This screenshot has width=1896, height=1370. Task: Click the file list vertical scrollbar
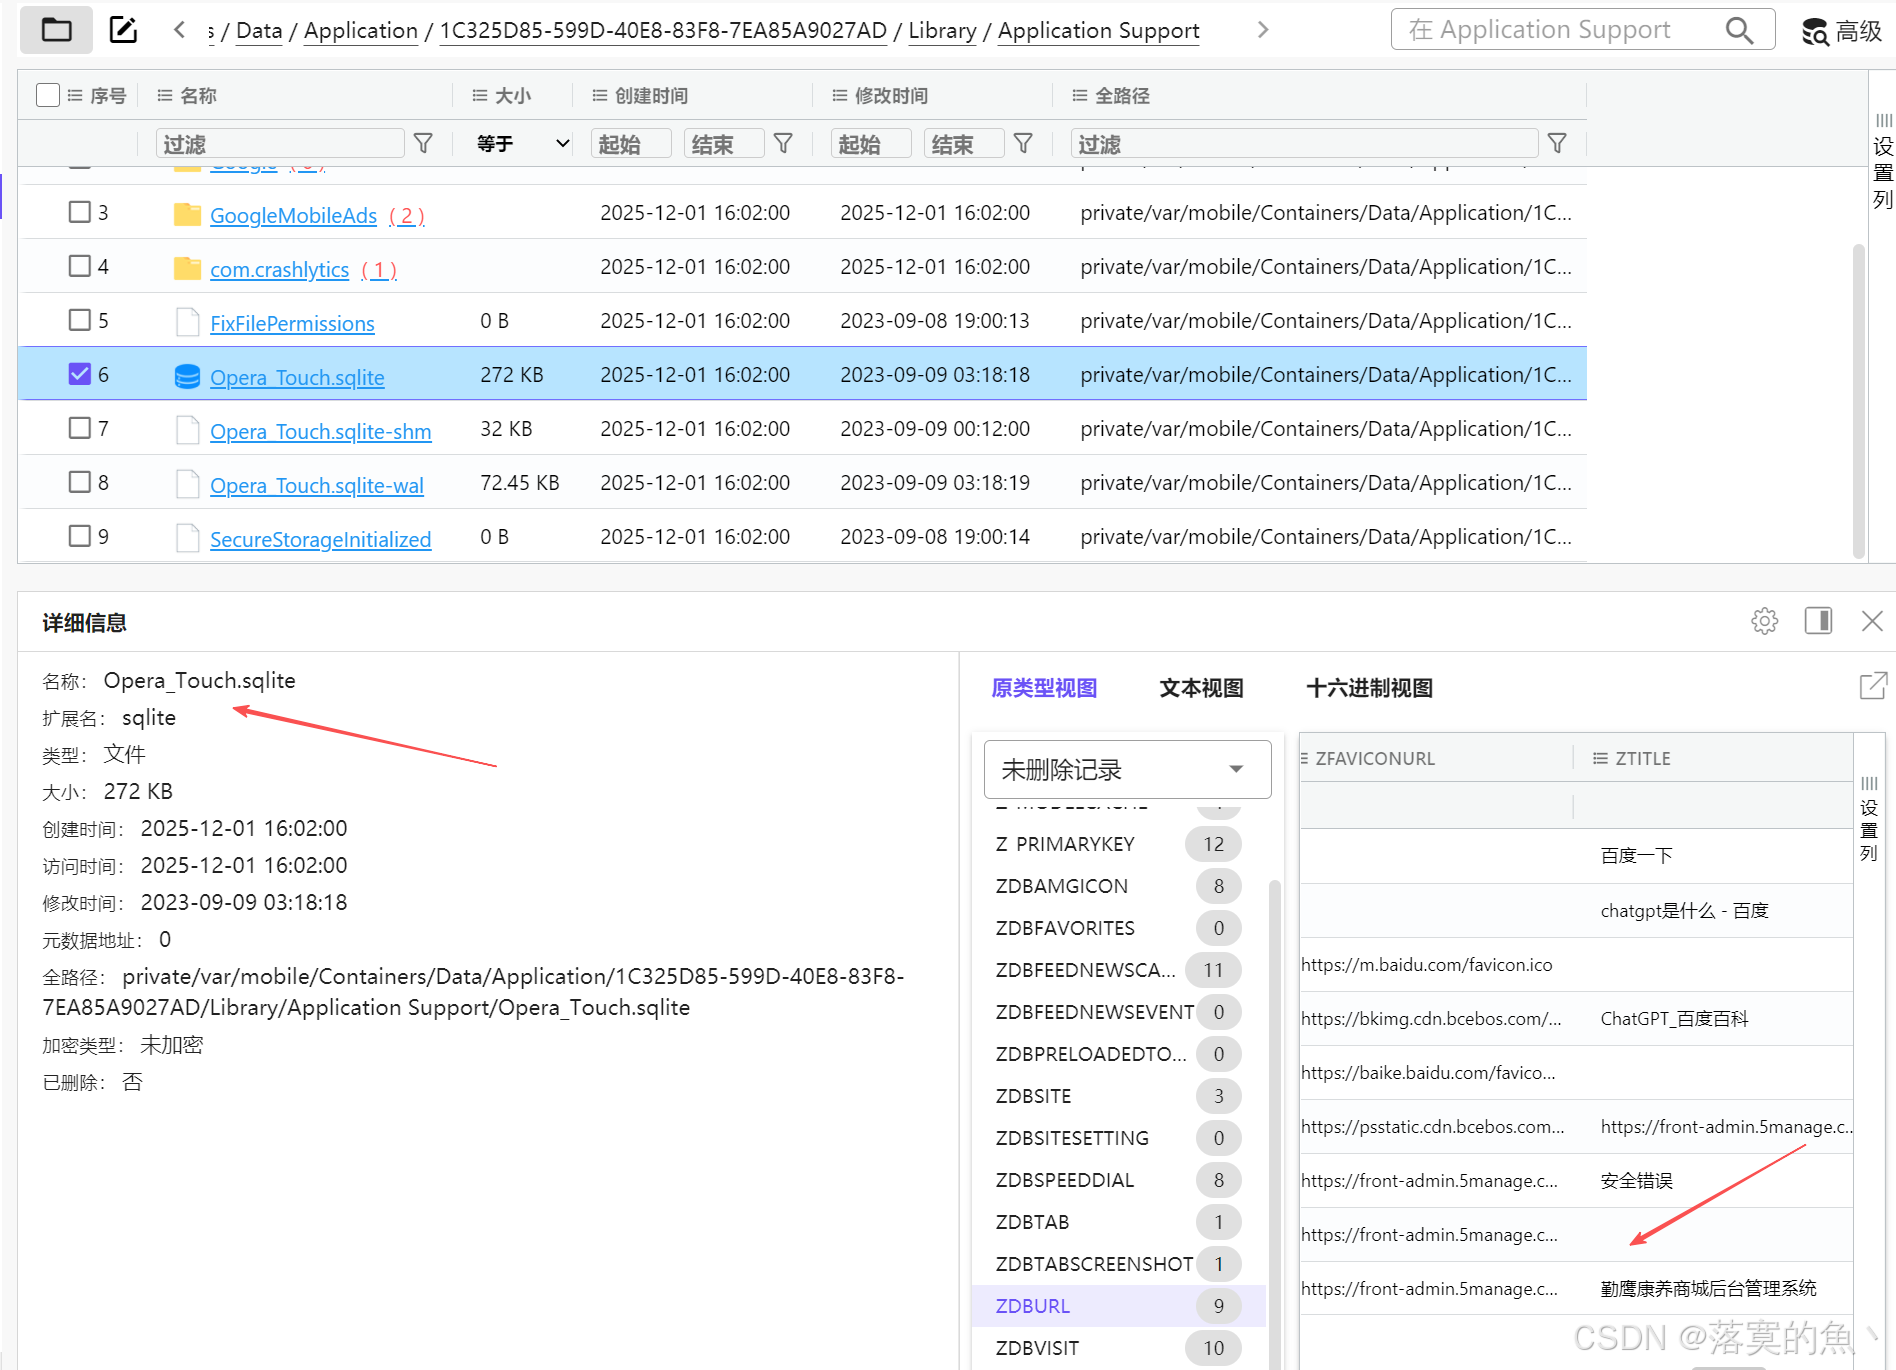1859,400
